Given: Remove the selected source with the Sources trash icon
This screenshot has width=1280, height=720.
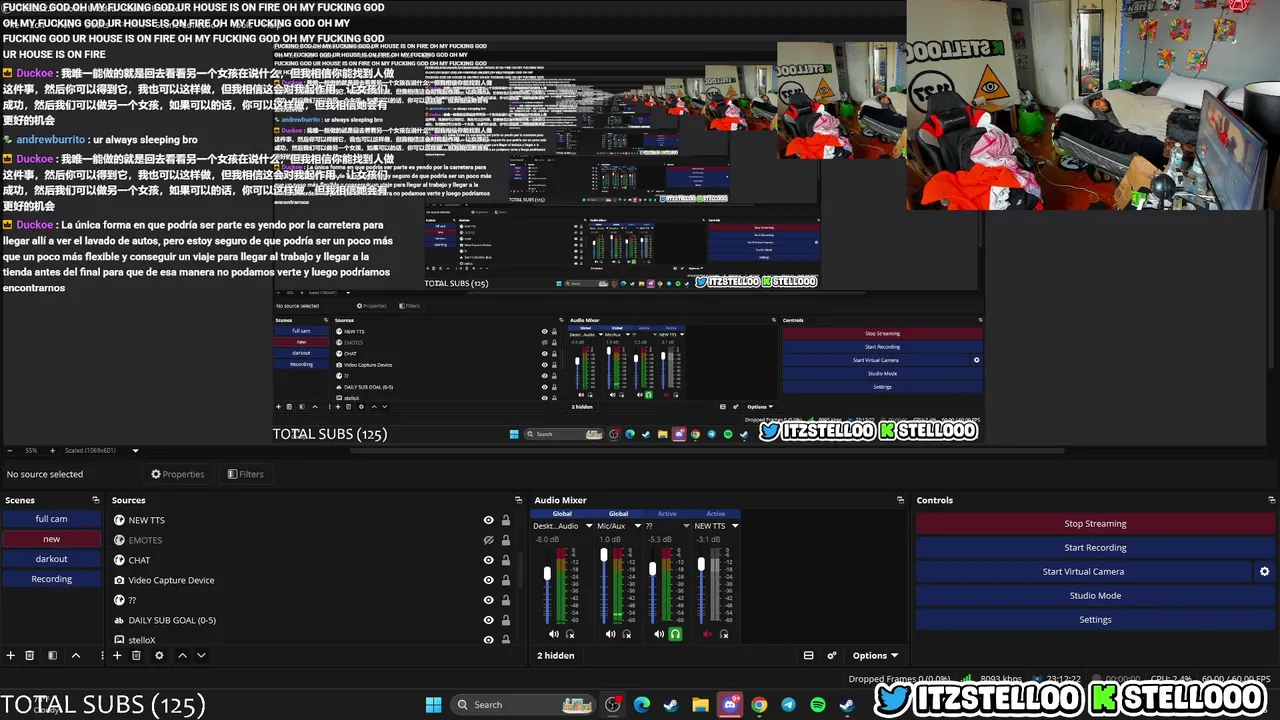Looking at the screenshot, I should point(137,656).
